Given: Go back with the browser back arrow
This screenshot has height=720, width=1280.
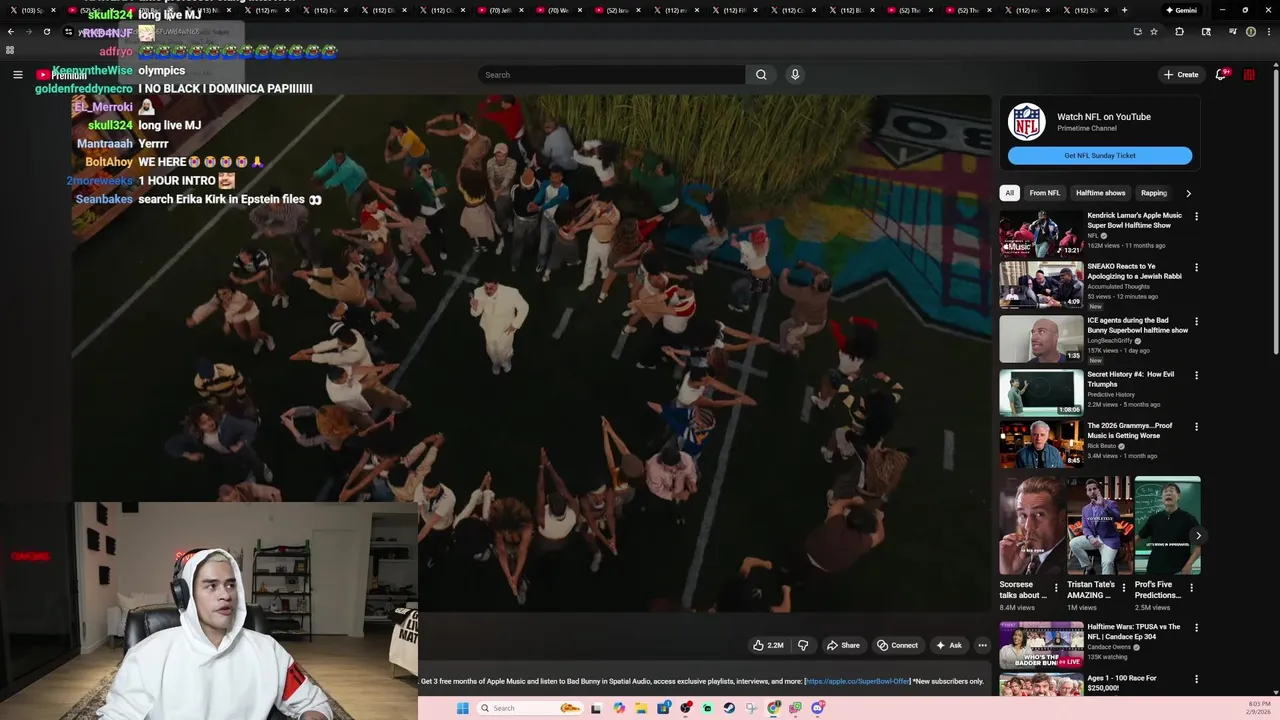Looking at the screenshot, I should pos(10,32).
